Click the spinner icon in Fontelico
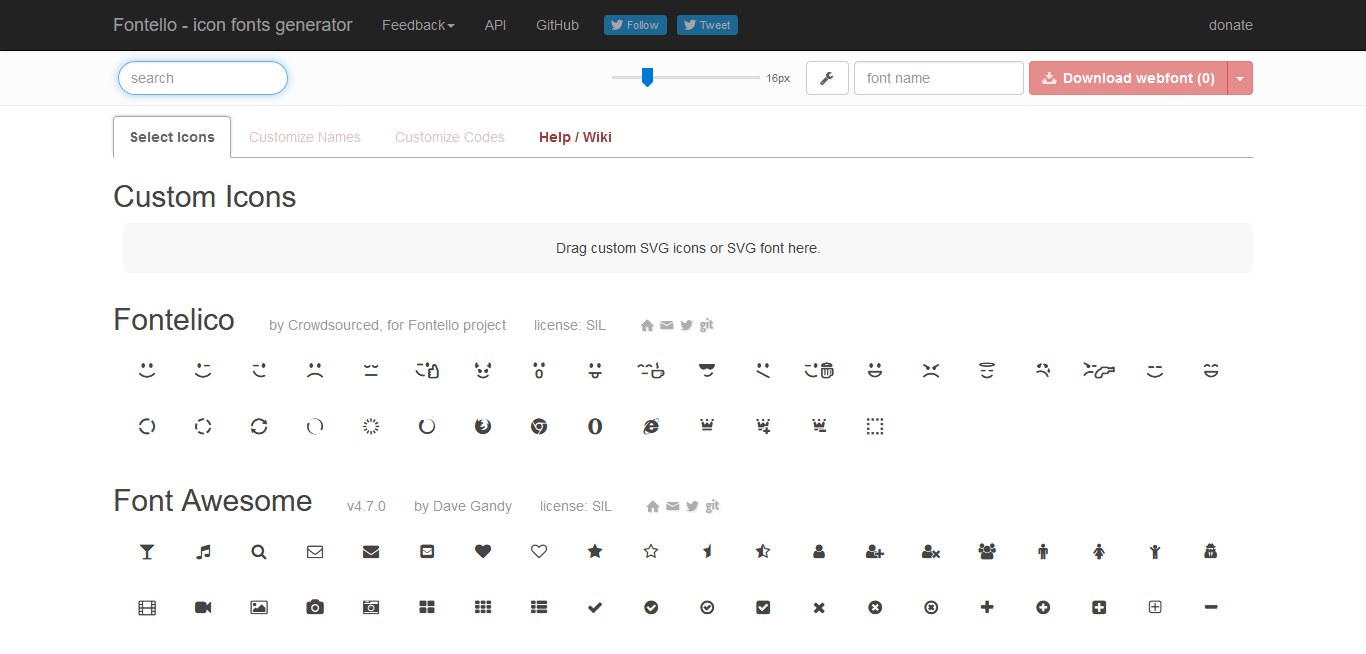Screen dimensions: 1366x654 pos(371,426)
